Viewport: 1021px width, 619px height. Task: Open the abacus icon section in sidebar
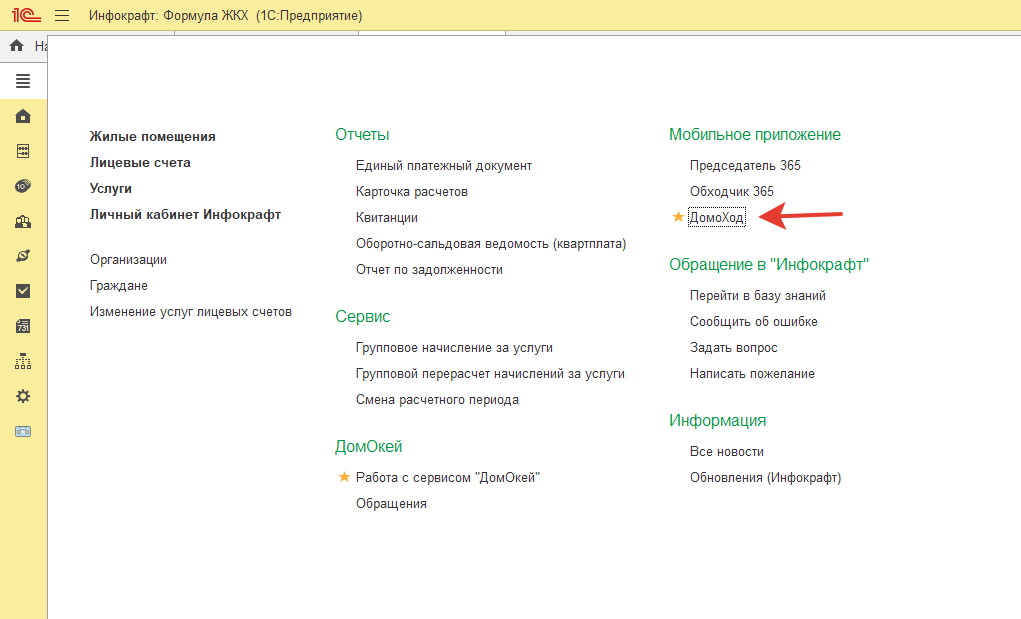(x=23, y=151)
